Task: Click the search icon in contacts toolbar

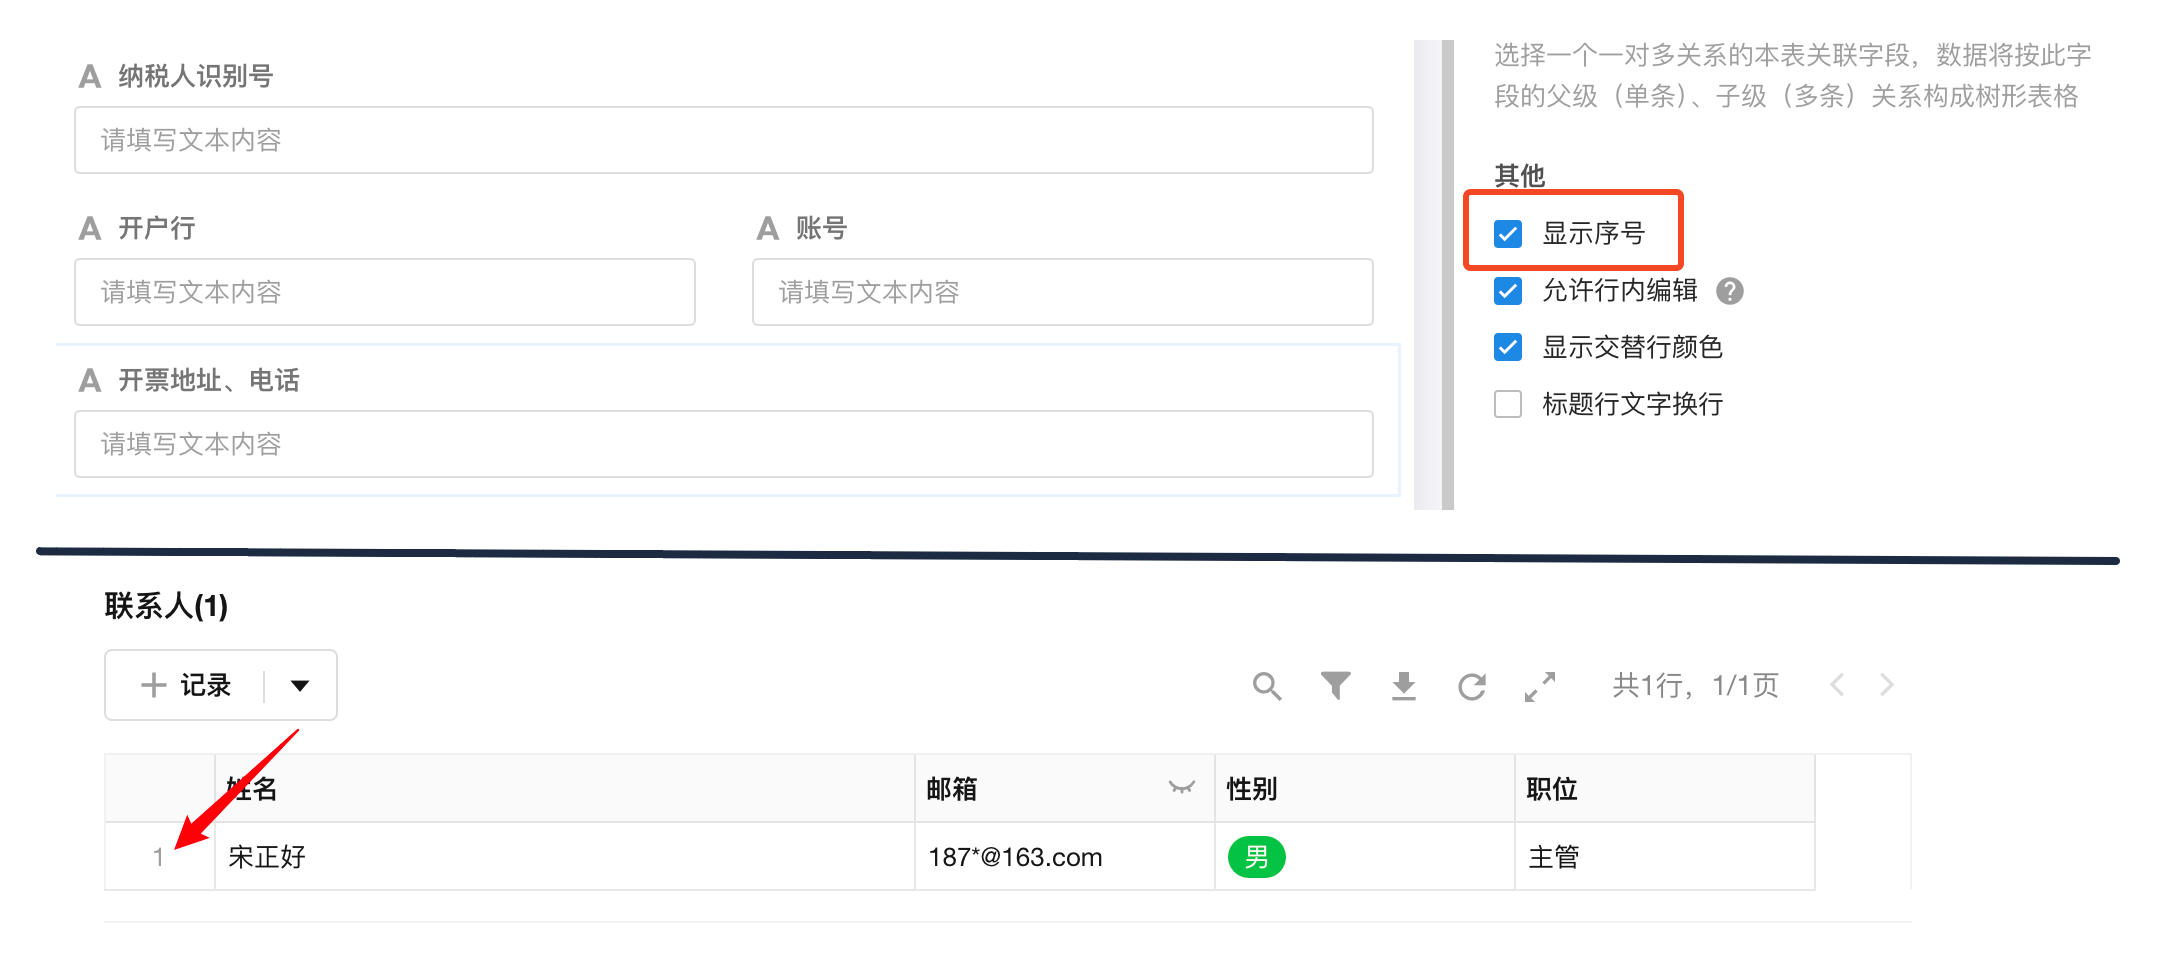Action: 1267,686
